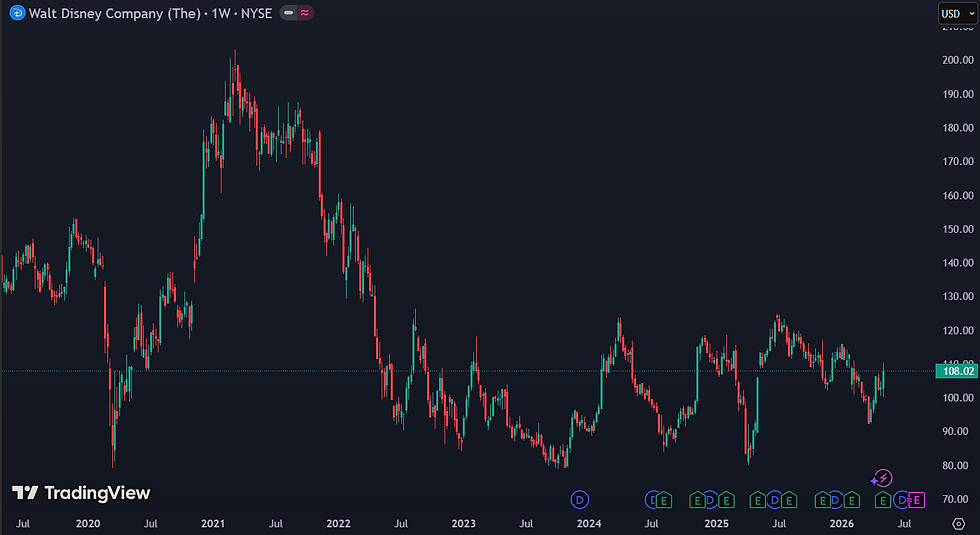Click the 108.02 current price label
Image resolution: width=980 pixels, height=535 pixels.
956,371
